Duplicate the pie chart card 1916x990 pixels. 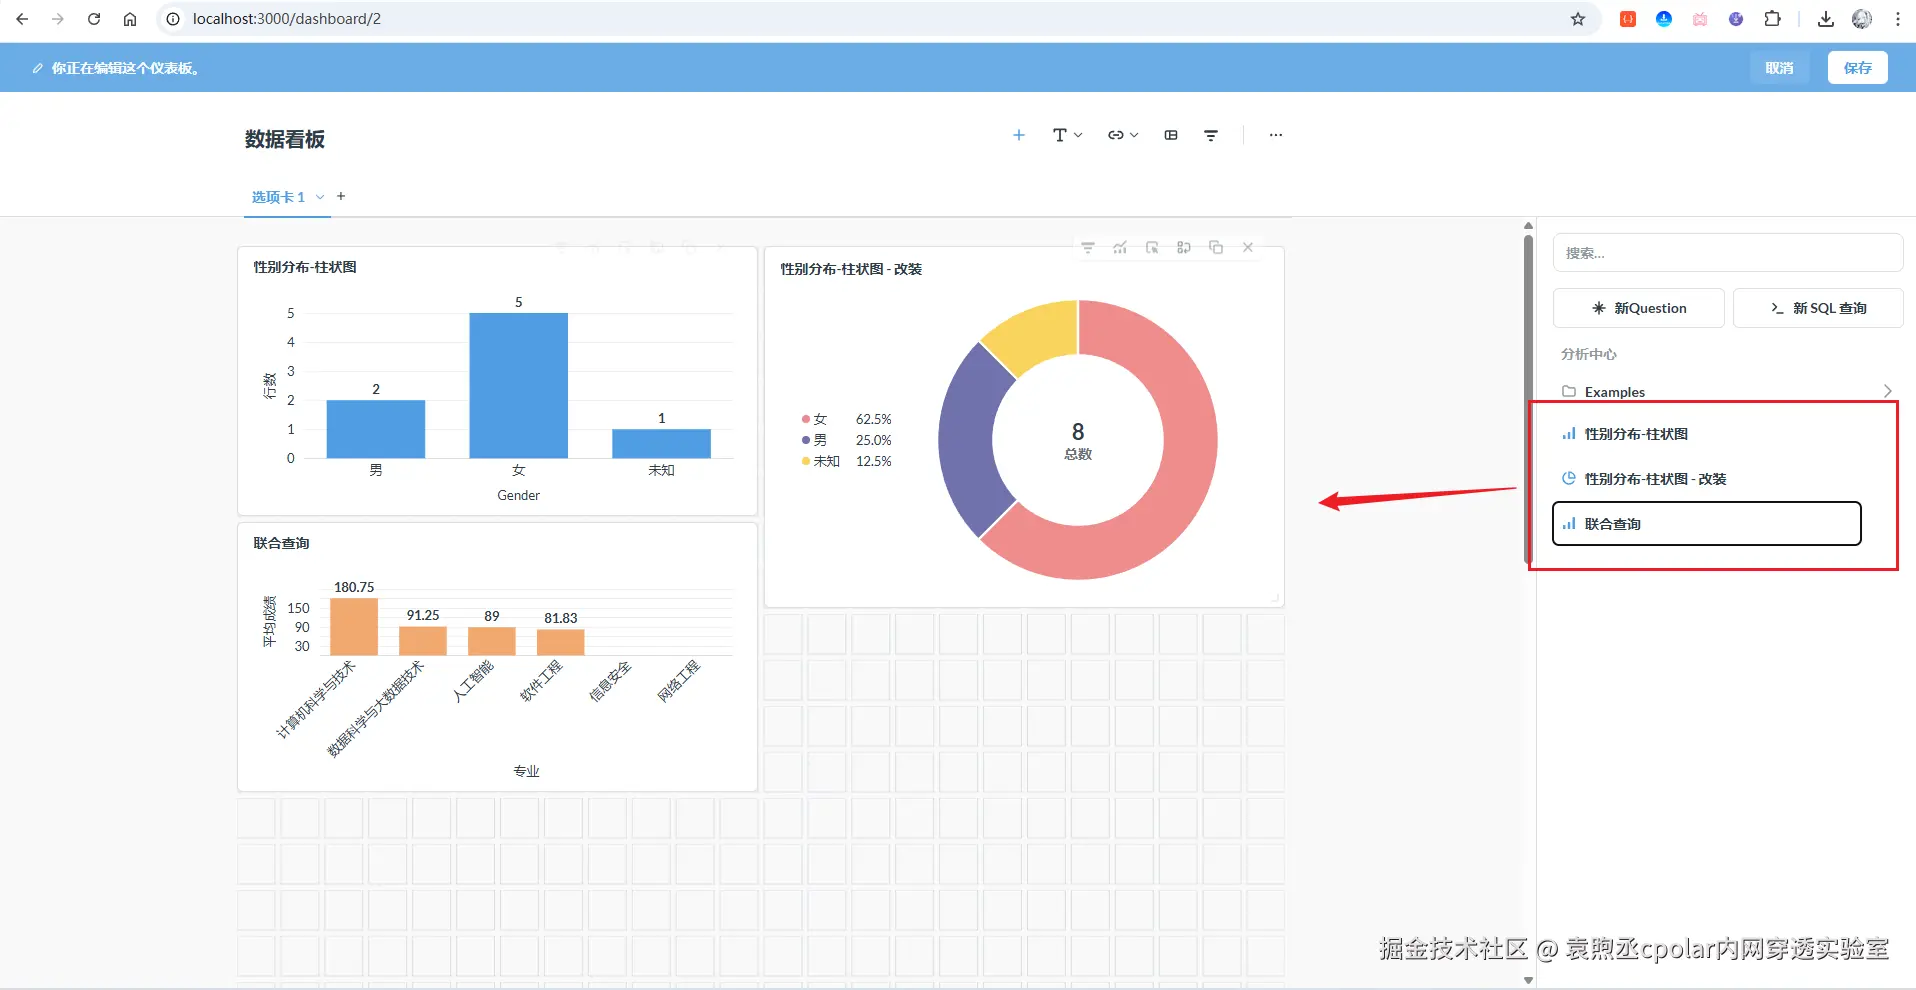click(1216, 247)
